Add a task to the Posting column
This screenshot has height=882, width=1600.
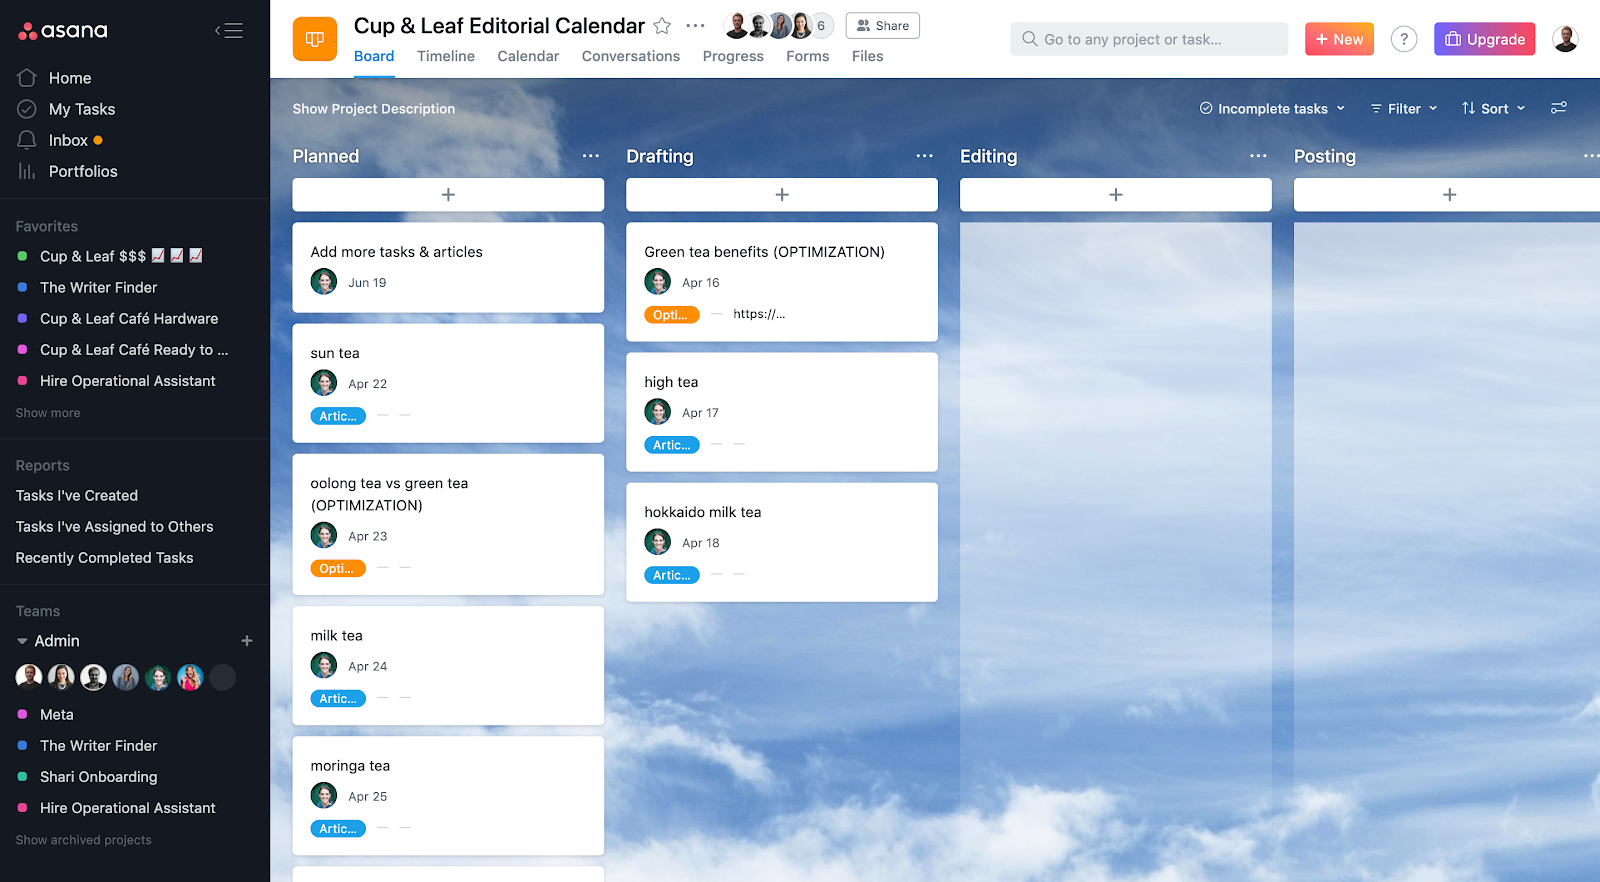pyautogui.click(x=1447, y=195)
